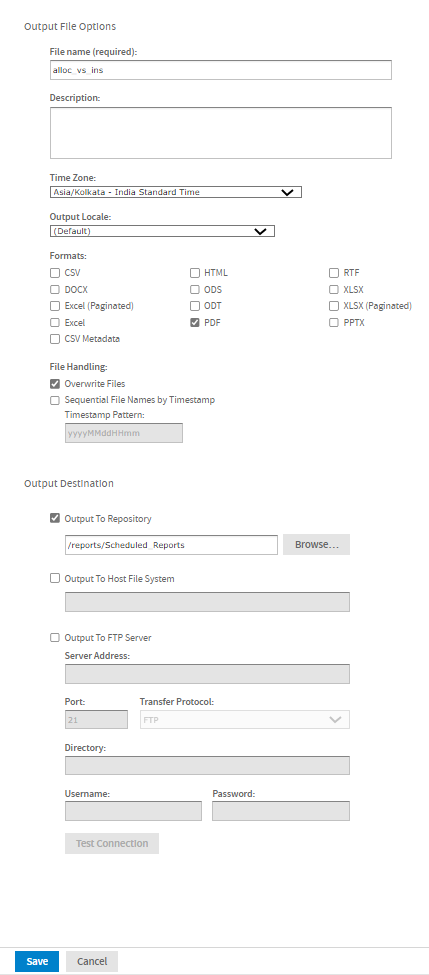Viewport: 429px width, 975px height.
Task: Click the Save button
Action: (x=37, y=961)
